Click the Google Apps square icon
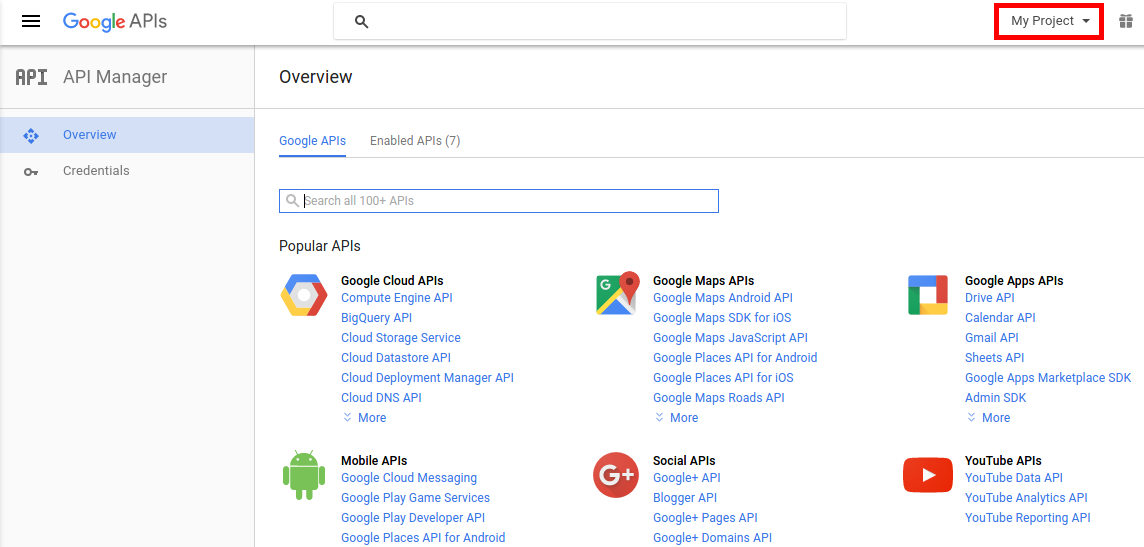This screenshot has width=1144, height=547. pos(927,295)
